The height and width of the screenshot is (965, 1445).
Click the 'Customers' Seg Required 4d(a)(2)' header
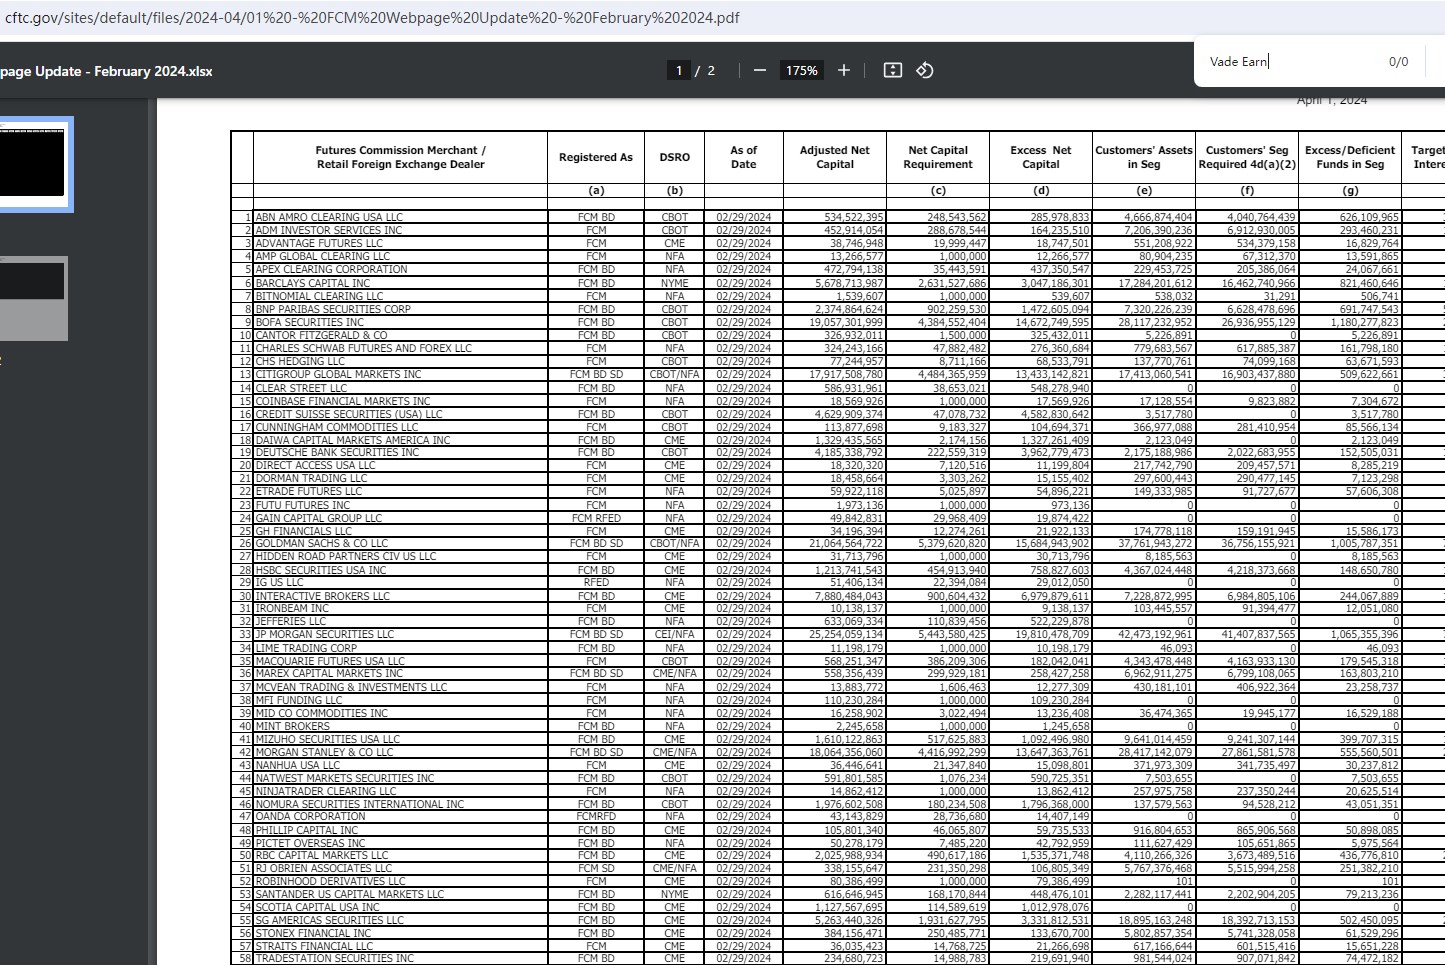[1247, 157]
